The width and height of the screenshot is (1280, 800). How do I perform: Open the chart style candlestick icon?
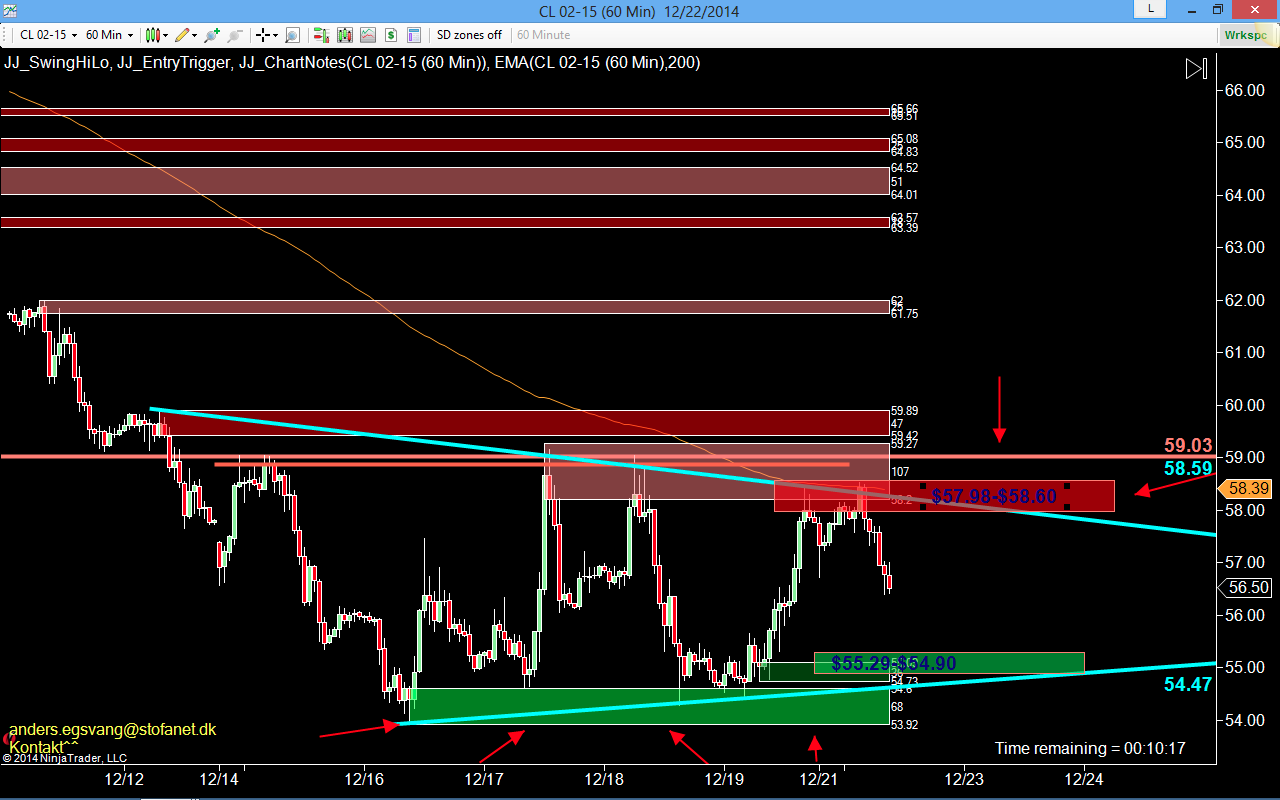point(154,35)
